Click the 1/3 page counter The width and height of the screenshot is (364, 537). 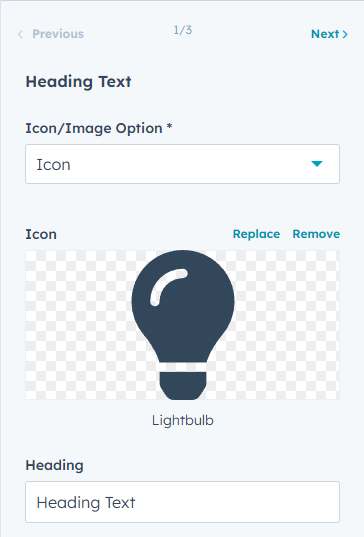pyautogui.click(x=183, y=30)
